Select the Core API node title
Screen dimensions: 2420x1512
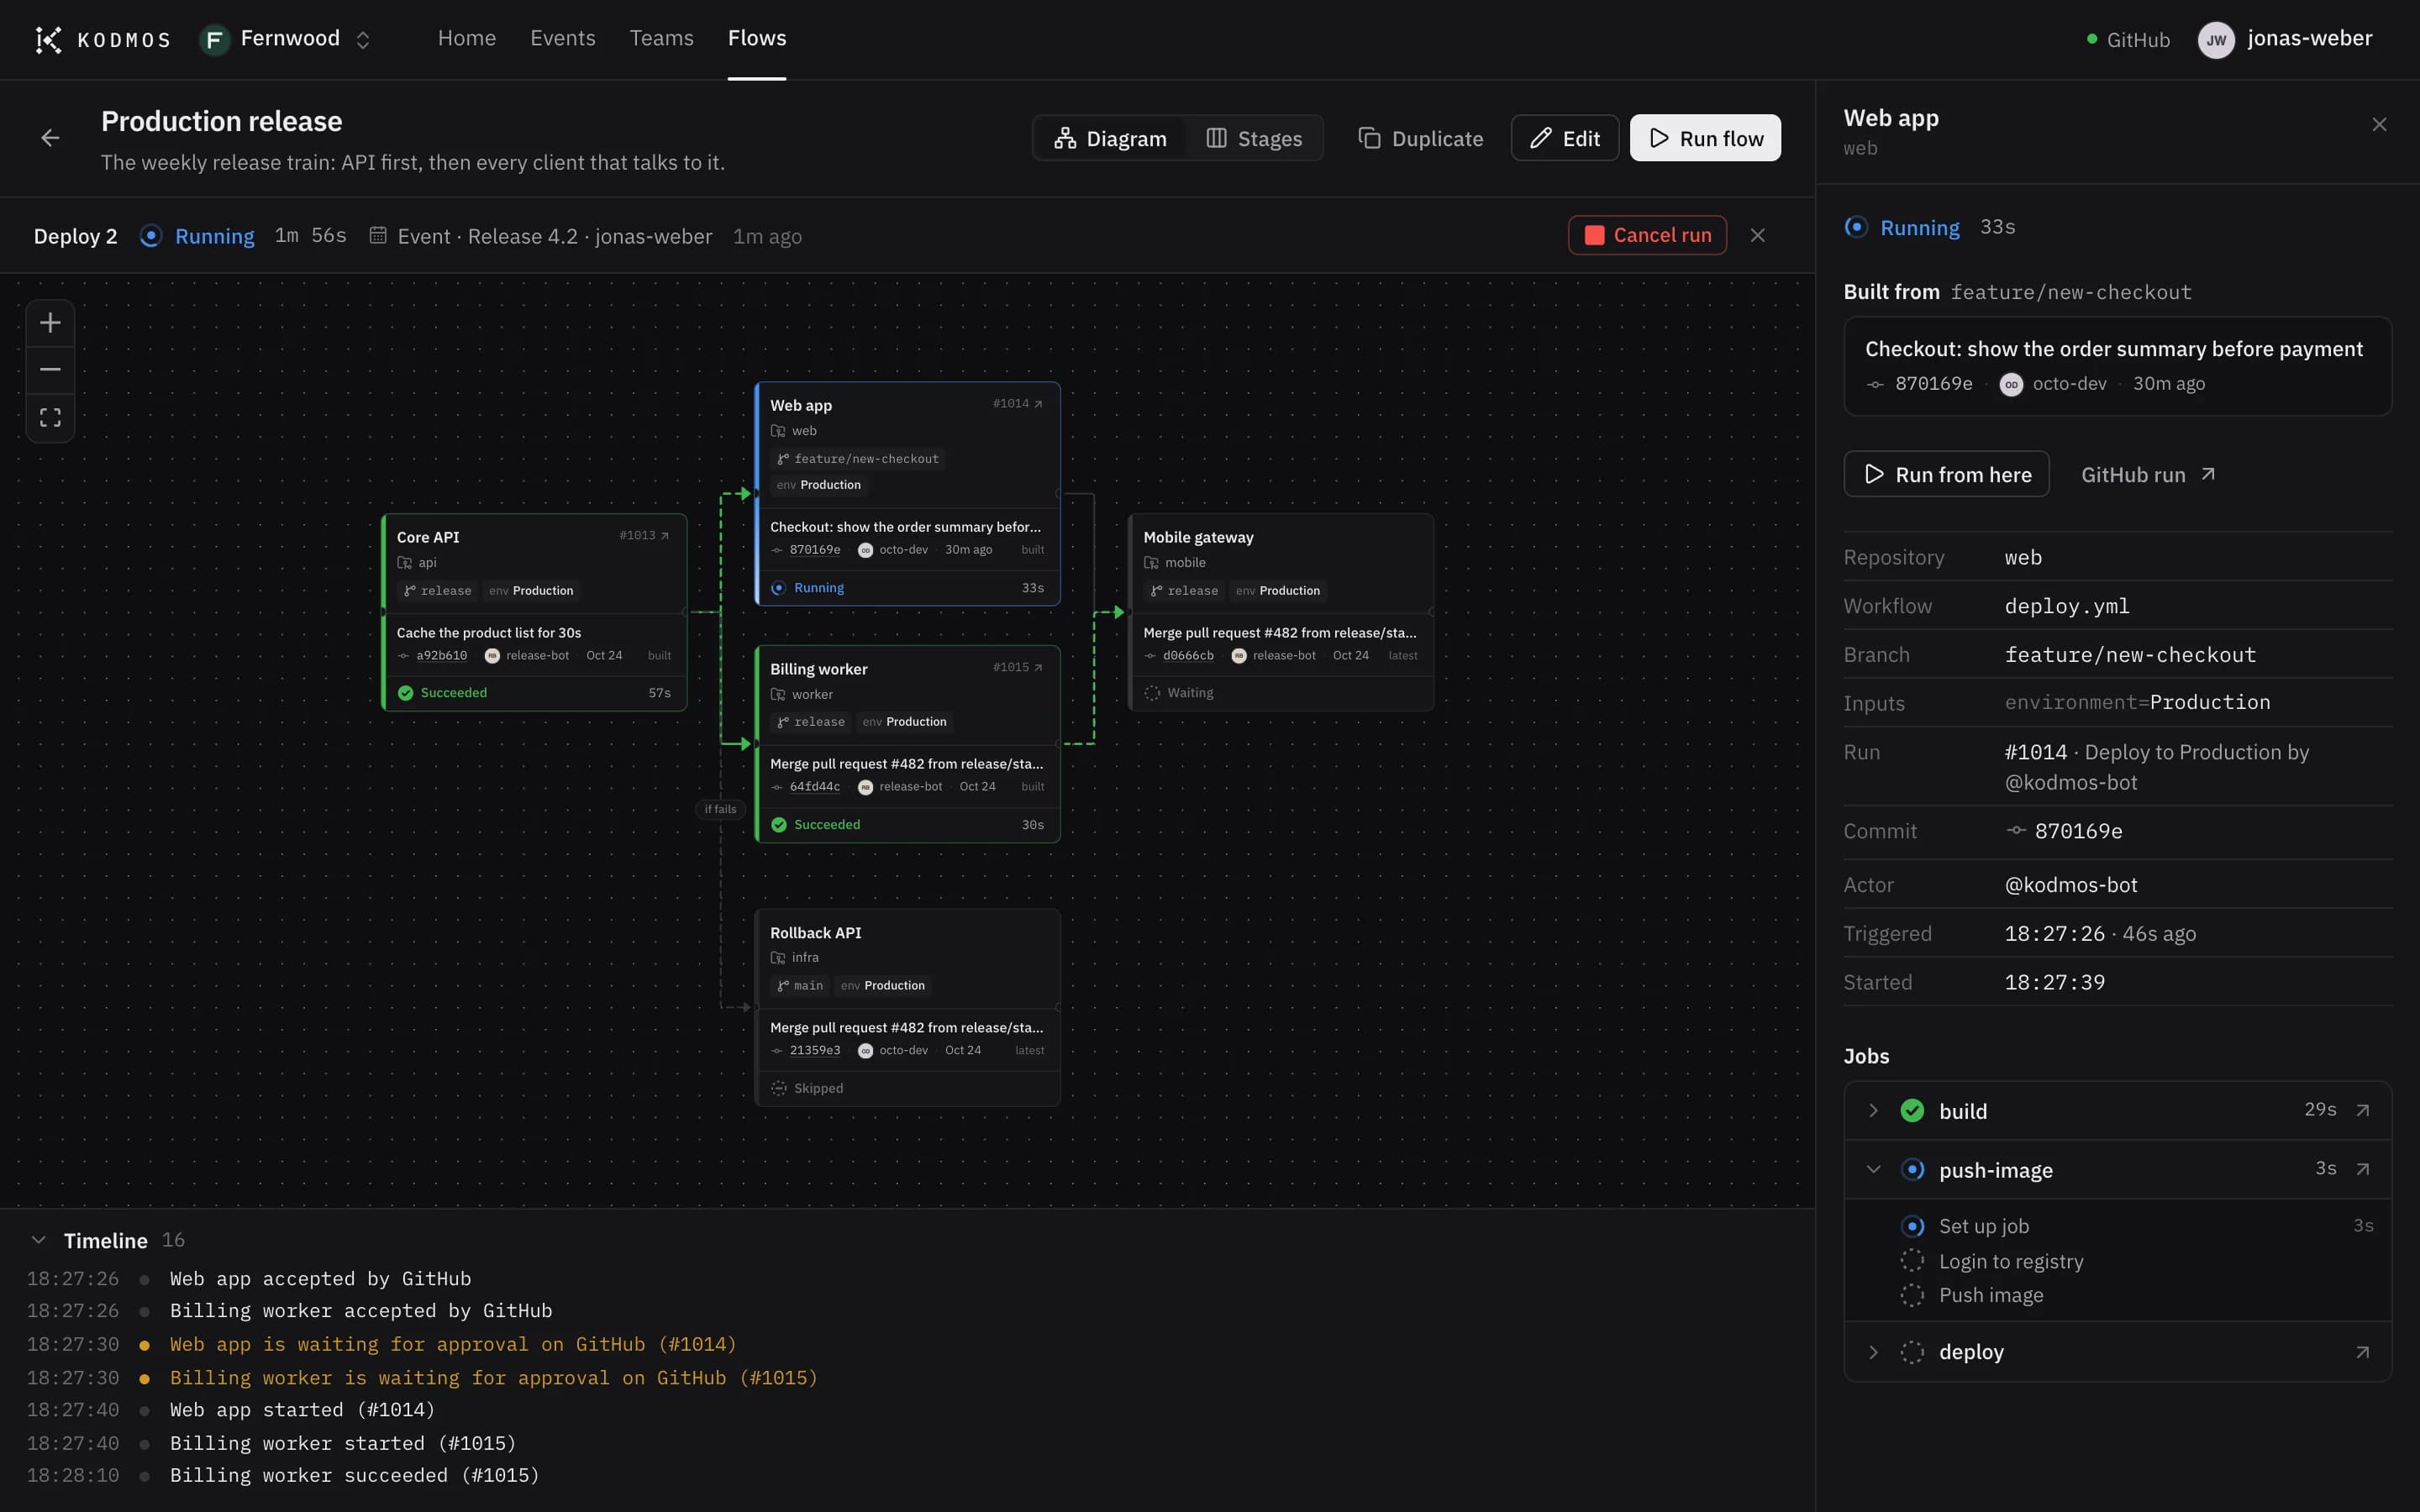428,537
